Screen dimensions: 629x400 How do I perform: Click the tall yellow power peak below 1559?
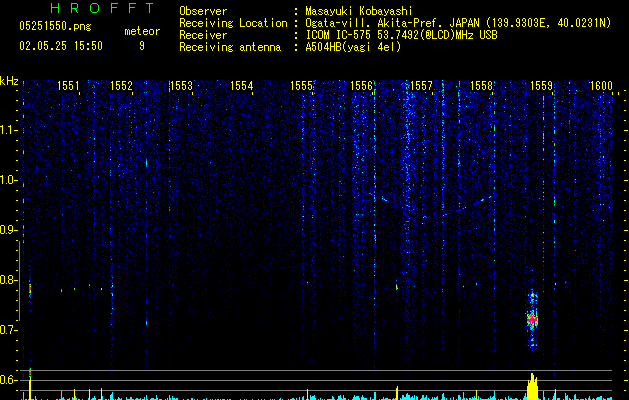(x=532, y=386)
